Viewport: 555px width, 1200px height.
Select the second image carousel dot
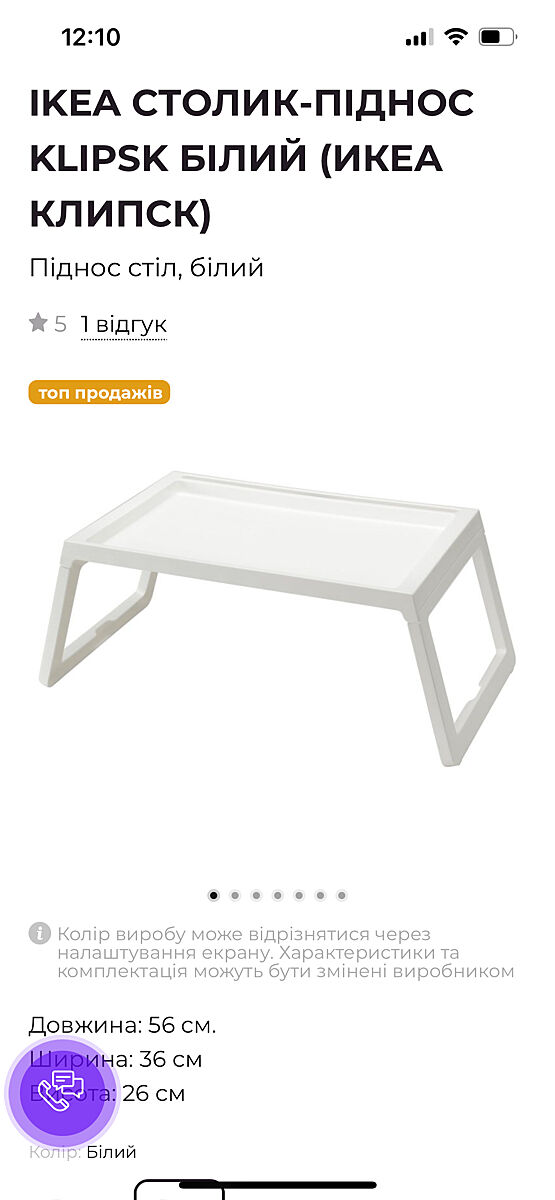(x=235, y=895)
